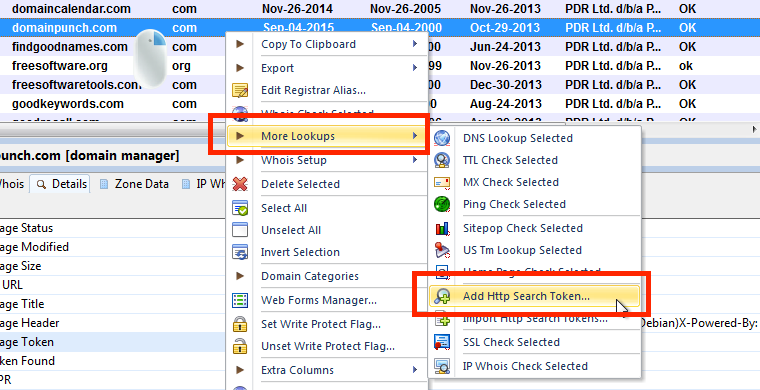Choose Set Write Protect Flag... entry
760x390 pixels.
[x=327, y=324]
